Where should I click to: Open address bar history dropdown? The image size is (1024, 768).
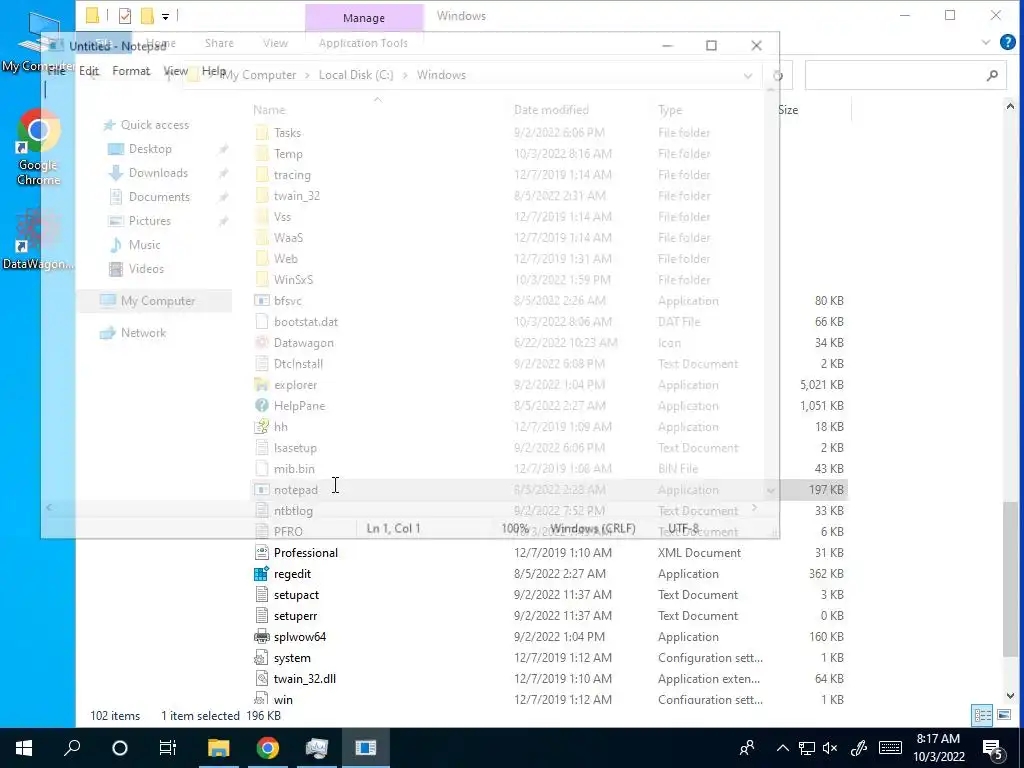tap(748, 76)
